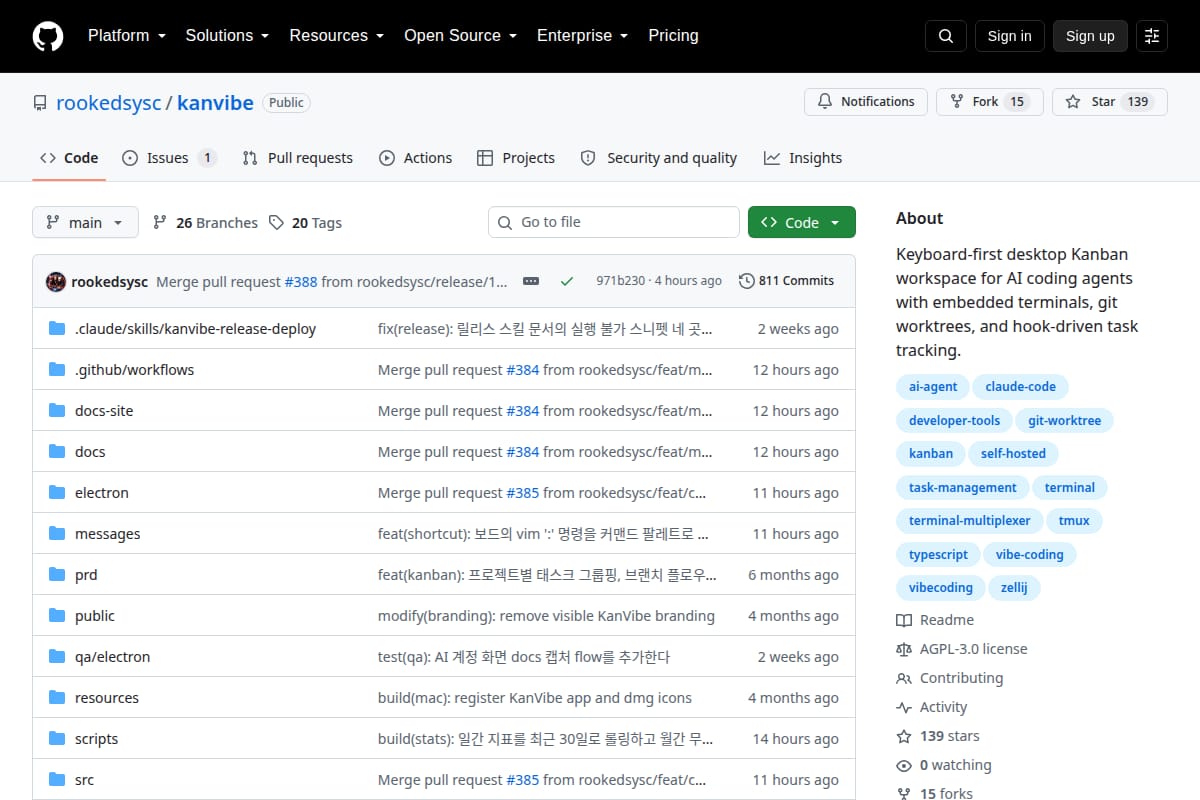View the 20 Tags link
The width and height of the screenshot is (1200, 800).
[x=305, y=223]
